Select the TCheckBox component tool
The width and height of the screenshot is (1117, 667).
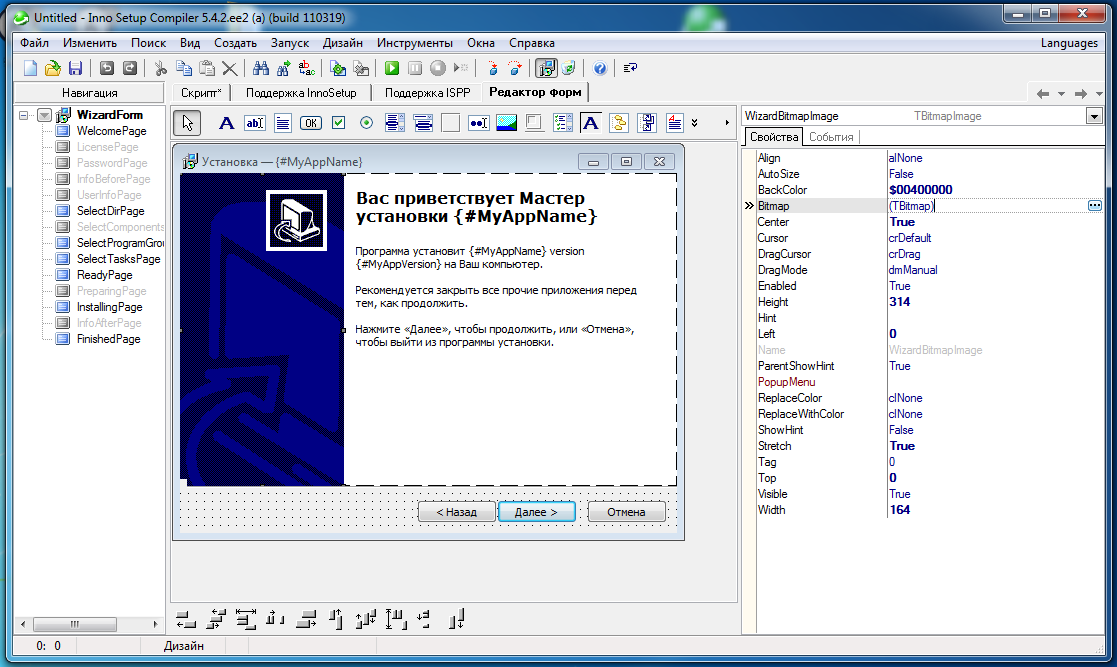pos(337,122)
